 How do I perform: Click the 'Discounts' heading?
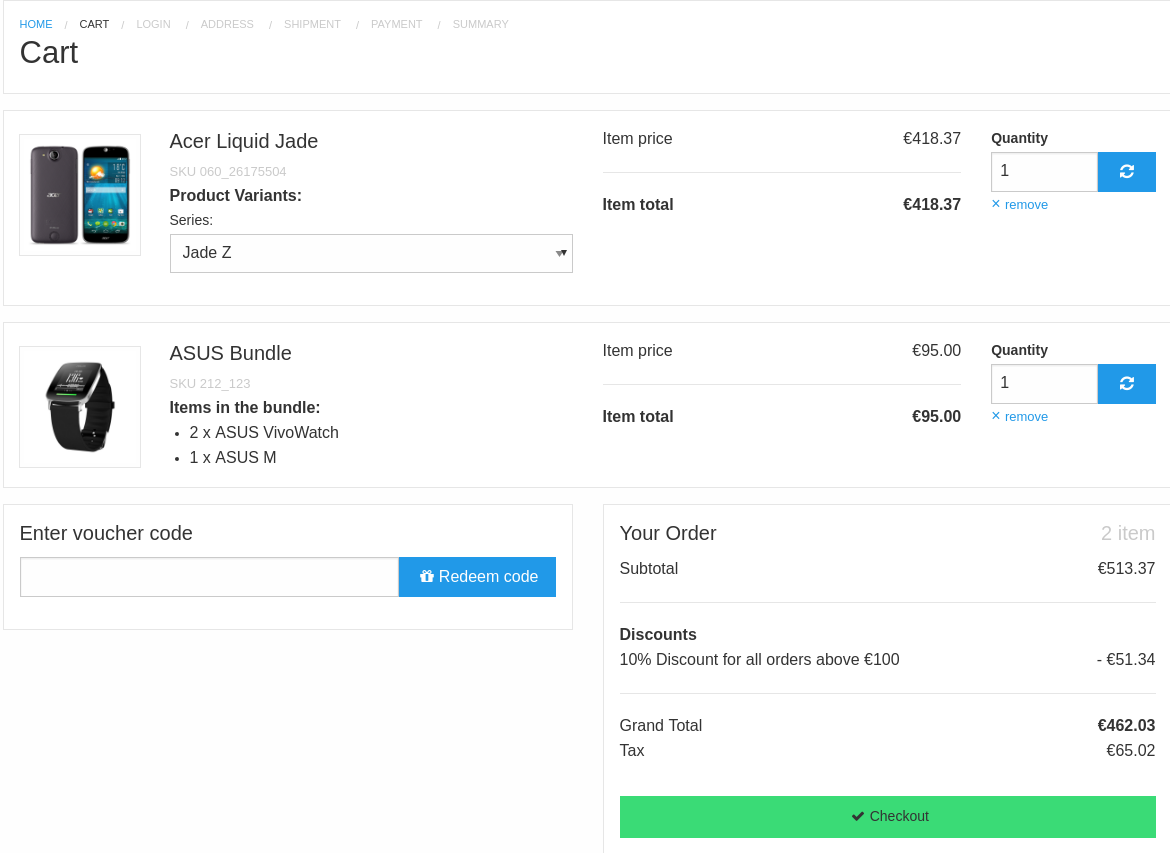pyautogui.click(x=657, y=634)
